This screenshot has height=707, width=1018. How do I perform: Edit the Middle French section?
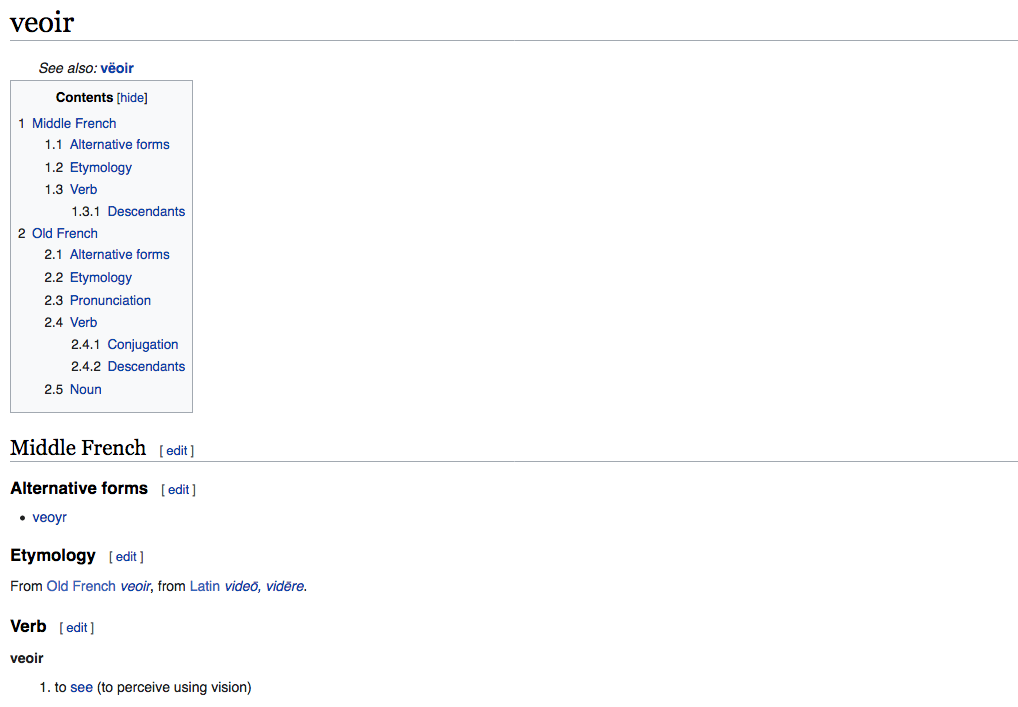coord(177,451)
